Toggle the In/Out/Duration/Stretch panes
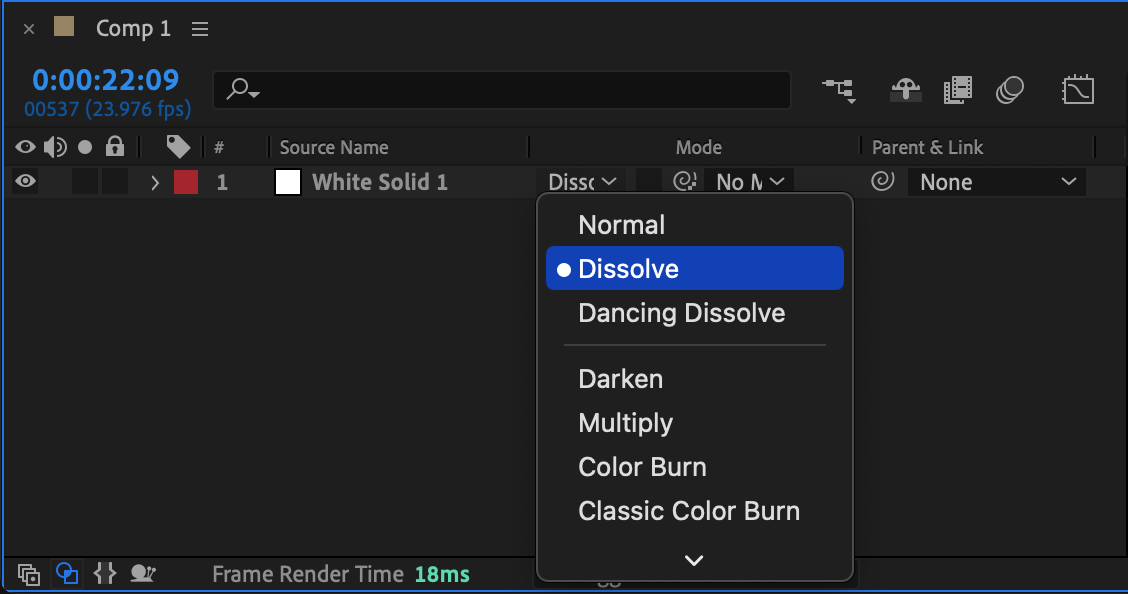Image resolution: width=1128 pixels, height=594 pixels. point(105,574)
